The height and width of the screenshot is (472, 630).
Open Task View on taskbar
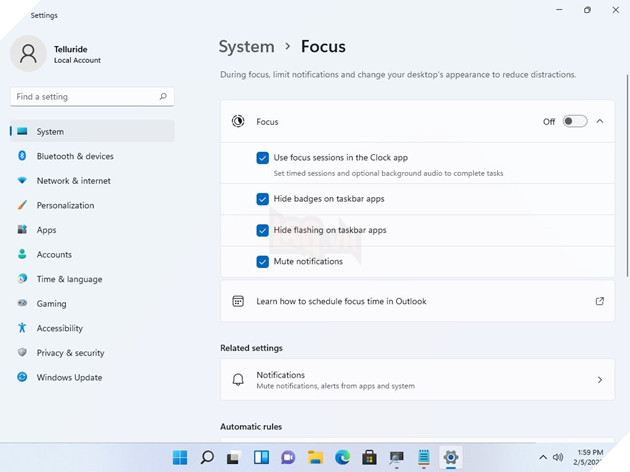click(x=234, y=457)
